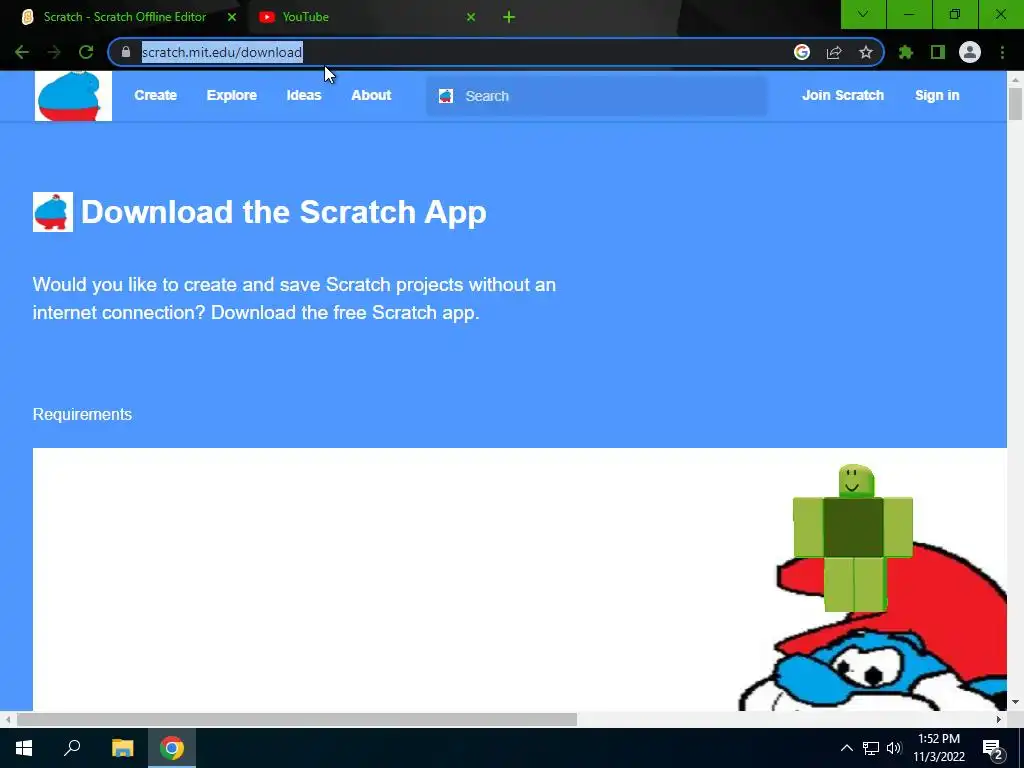The height and width of the screenshot is (768, 1024).
Task: Click the vertical scrollbar thumb
Action: [1015, 103]
